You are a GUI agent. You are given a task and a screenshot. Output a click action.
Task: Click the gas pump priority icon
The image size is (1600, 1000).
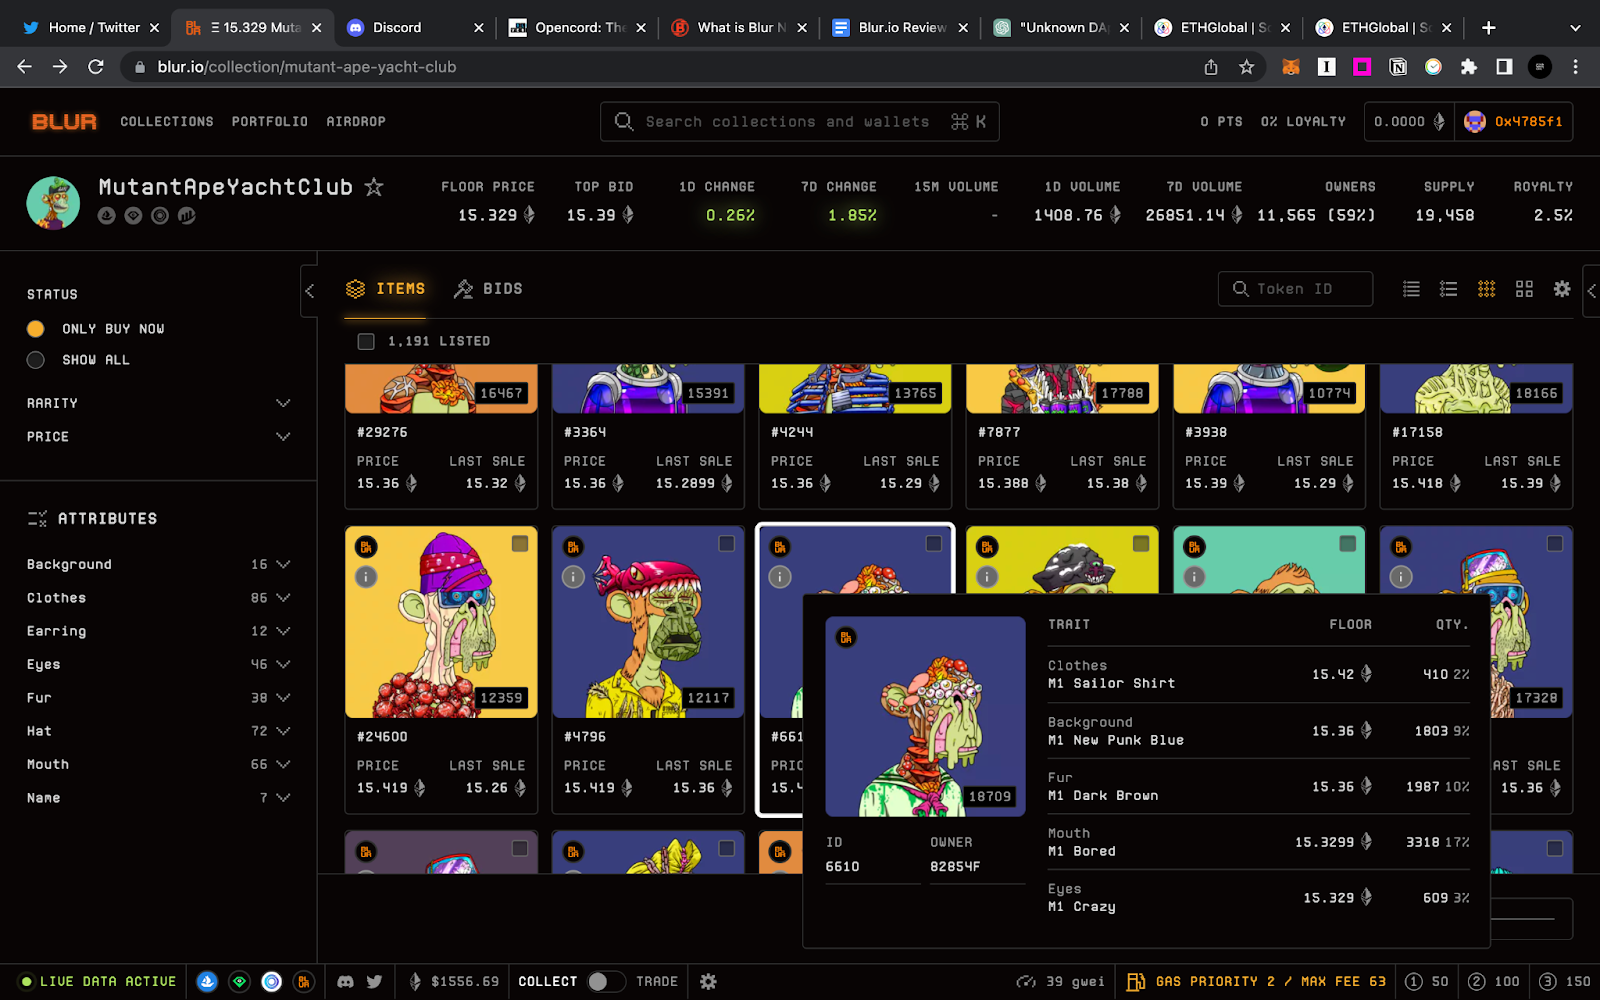[x=1135, y=982]
